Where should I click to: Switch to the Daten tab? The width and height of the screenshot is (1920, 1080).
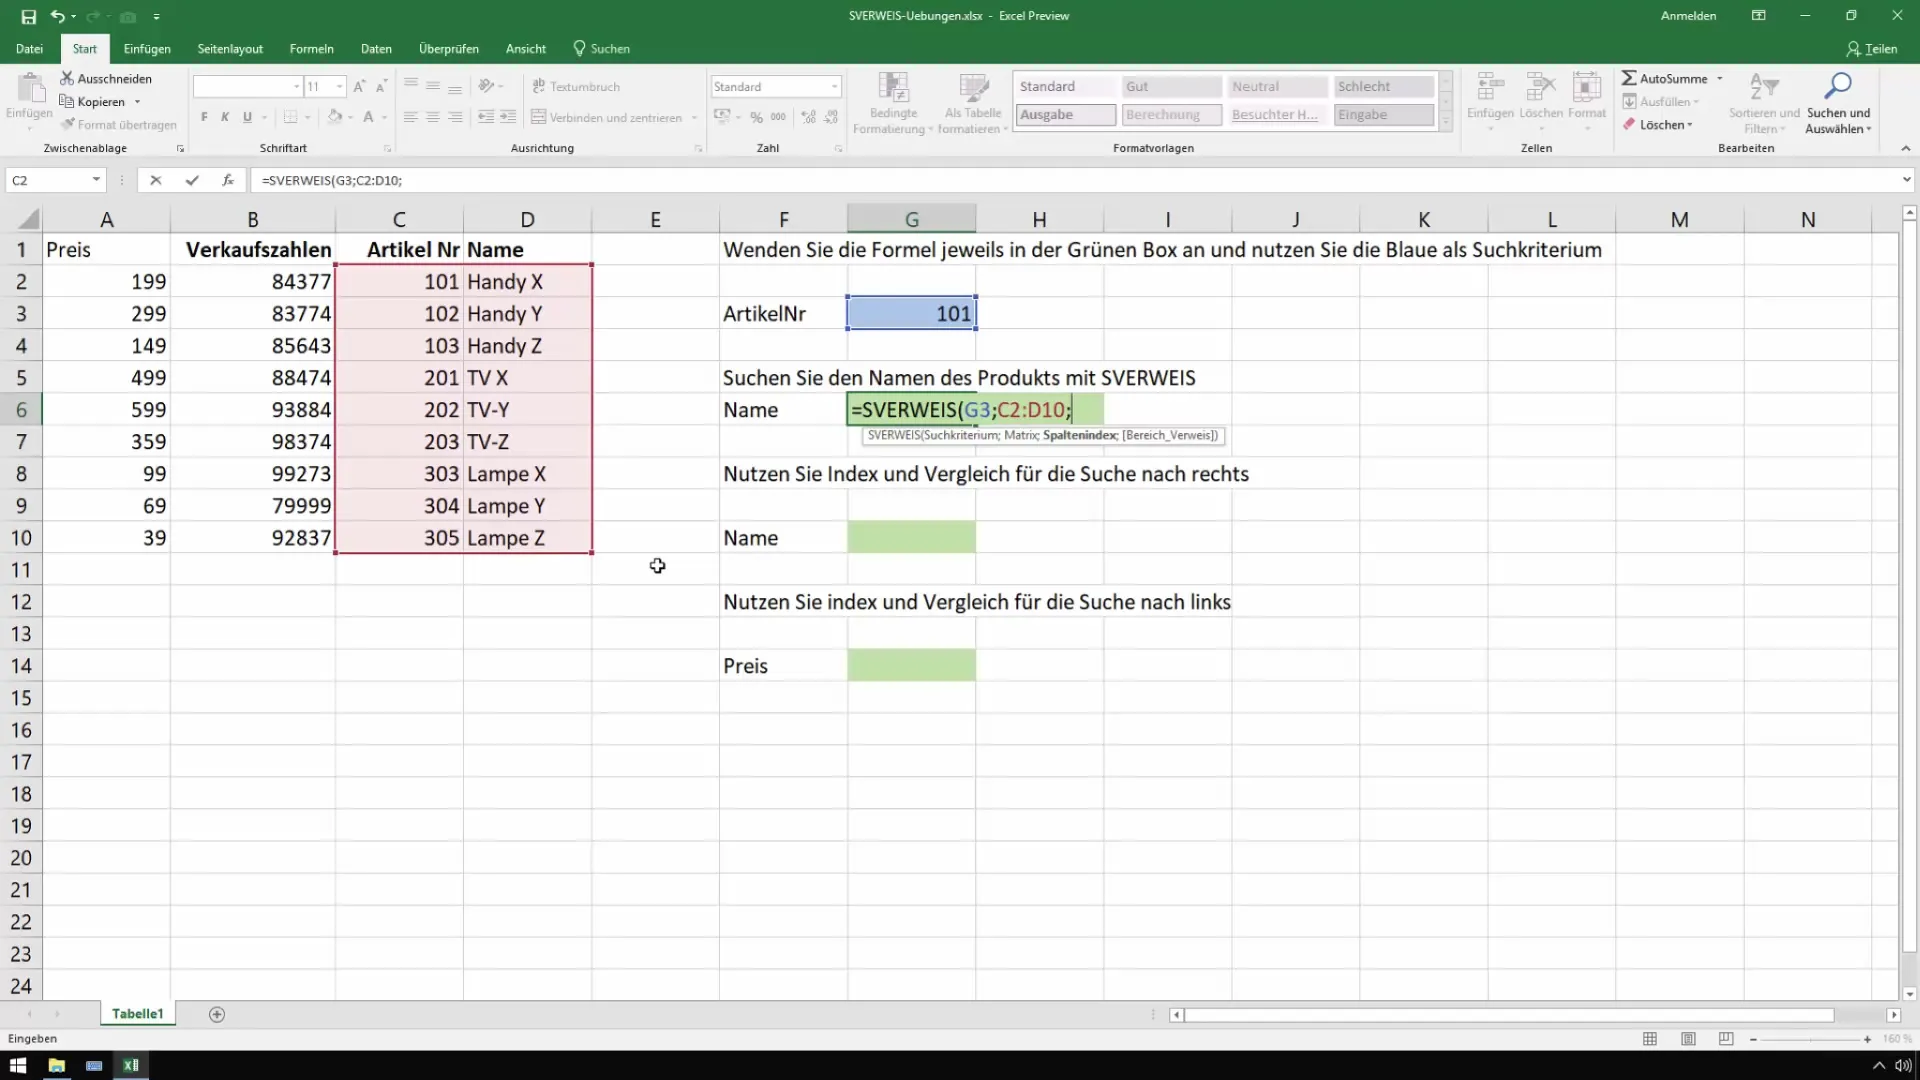point(376,49)
